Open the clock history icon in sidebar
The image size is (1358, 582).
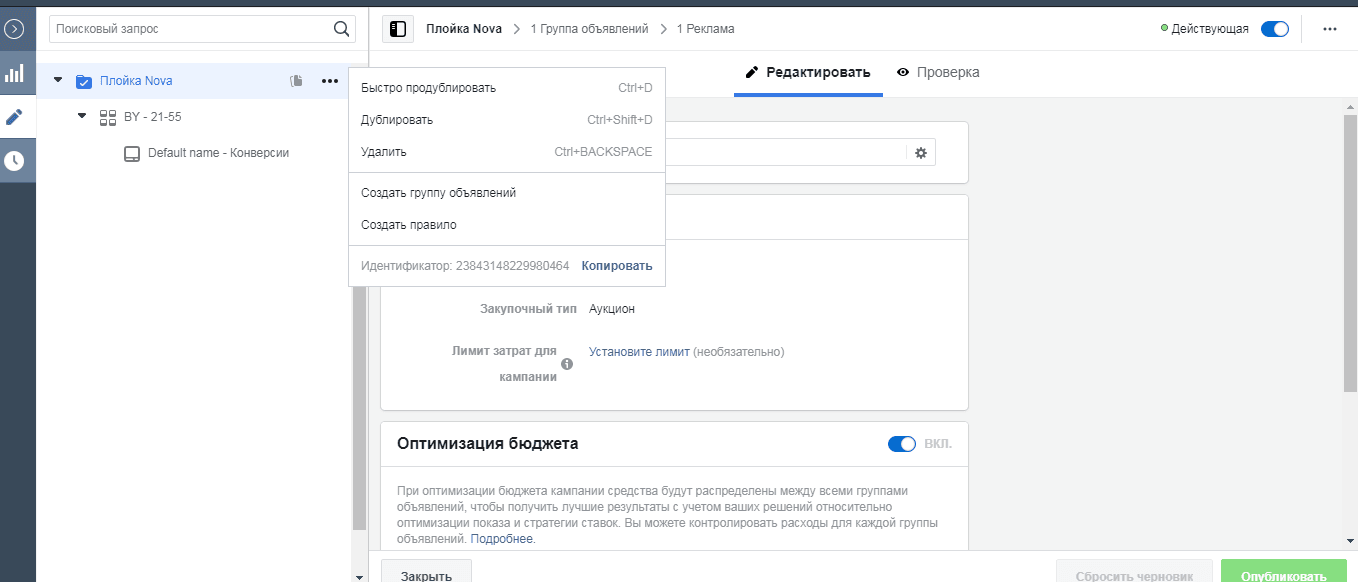point(14,160)
